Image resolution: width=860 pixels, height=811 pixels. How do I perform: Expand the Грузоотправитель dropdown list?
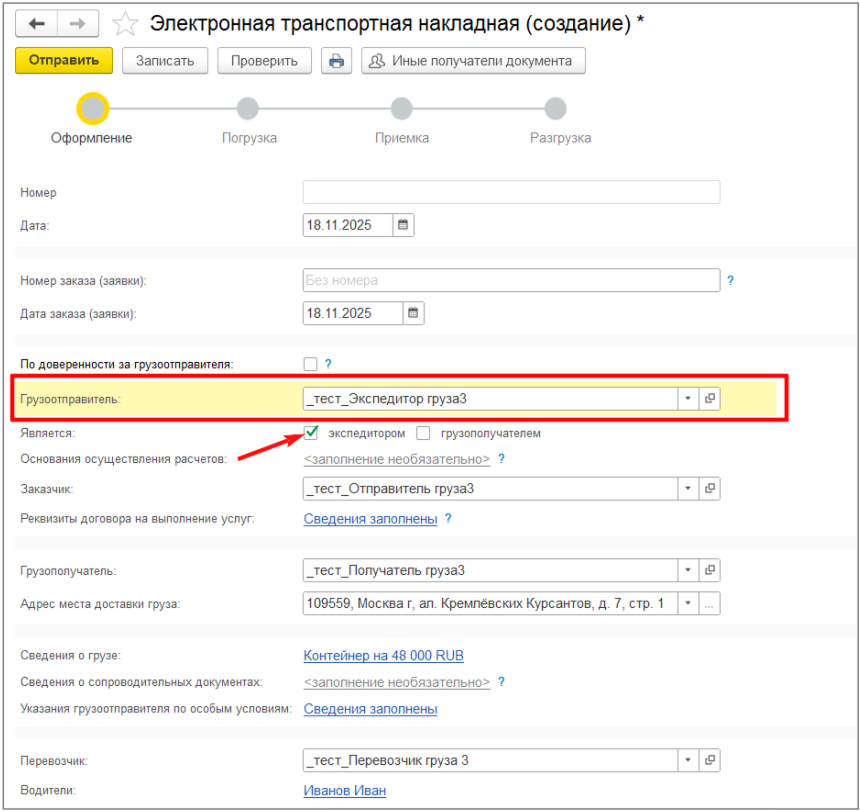(688, 398)
